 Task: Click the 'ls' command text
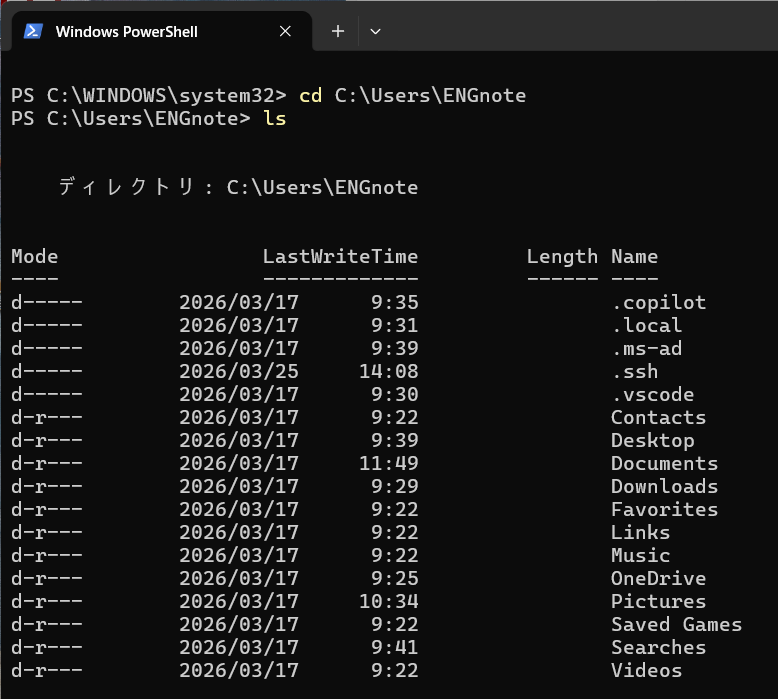click(274, 118)
